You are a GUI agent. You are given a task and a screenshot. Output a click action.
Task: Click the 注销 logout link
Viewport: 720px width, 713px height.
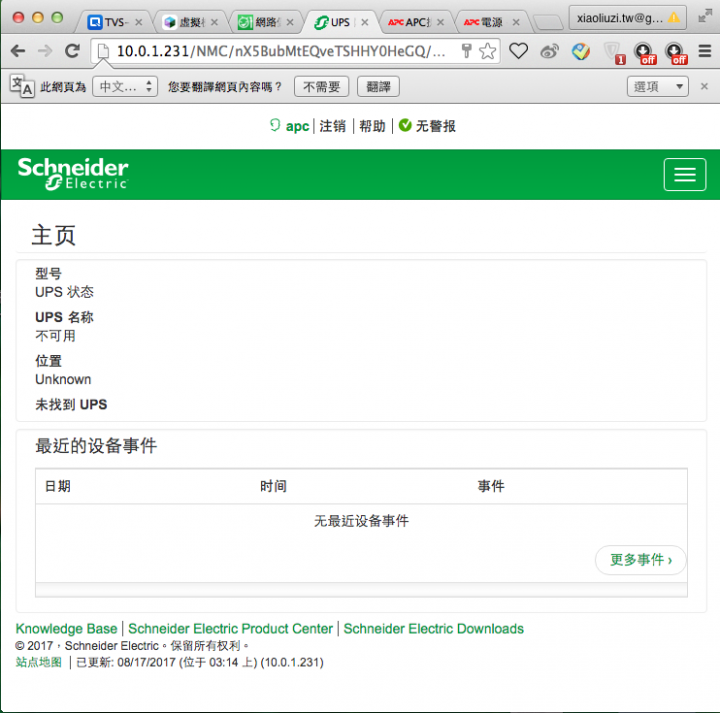pyautogui.click(x=332, y=126)
